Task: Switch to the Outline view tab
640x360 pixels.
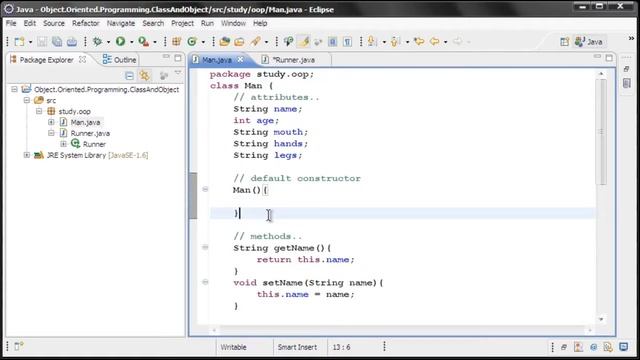Action: pyautogui.click(x=119, y=60)
